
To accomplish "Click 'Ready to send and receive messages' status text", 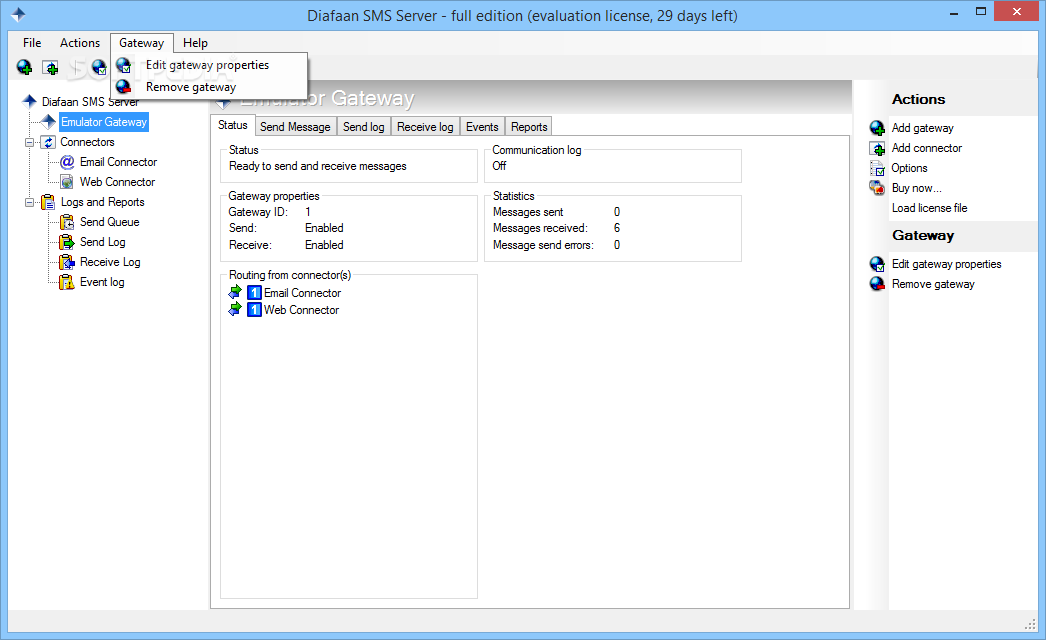I will (x=318, y=166).
